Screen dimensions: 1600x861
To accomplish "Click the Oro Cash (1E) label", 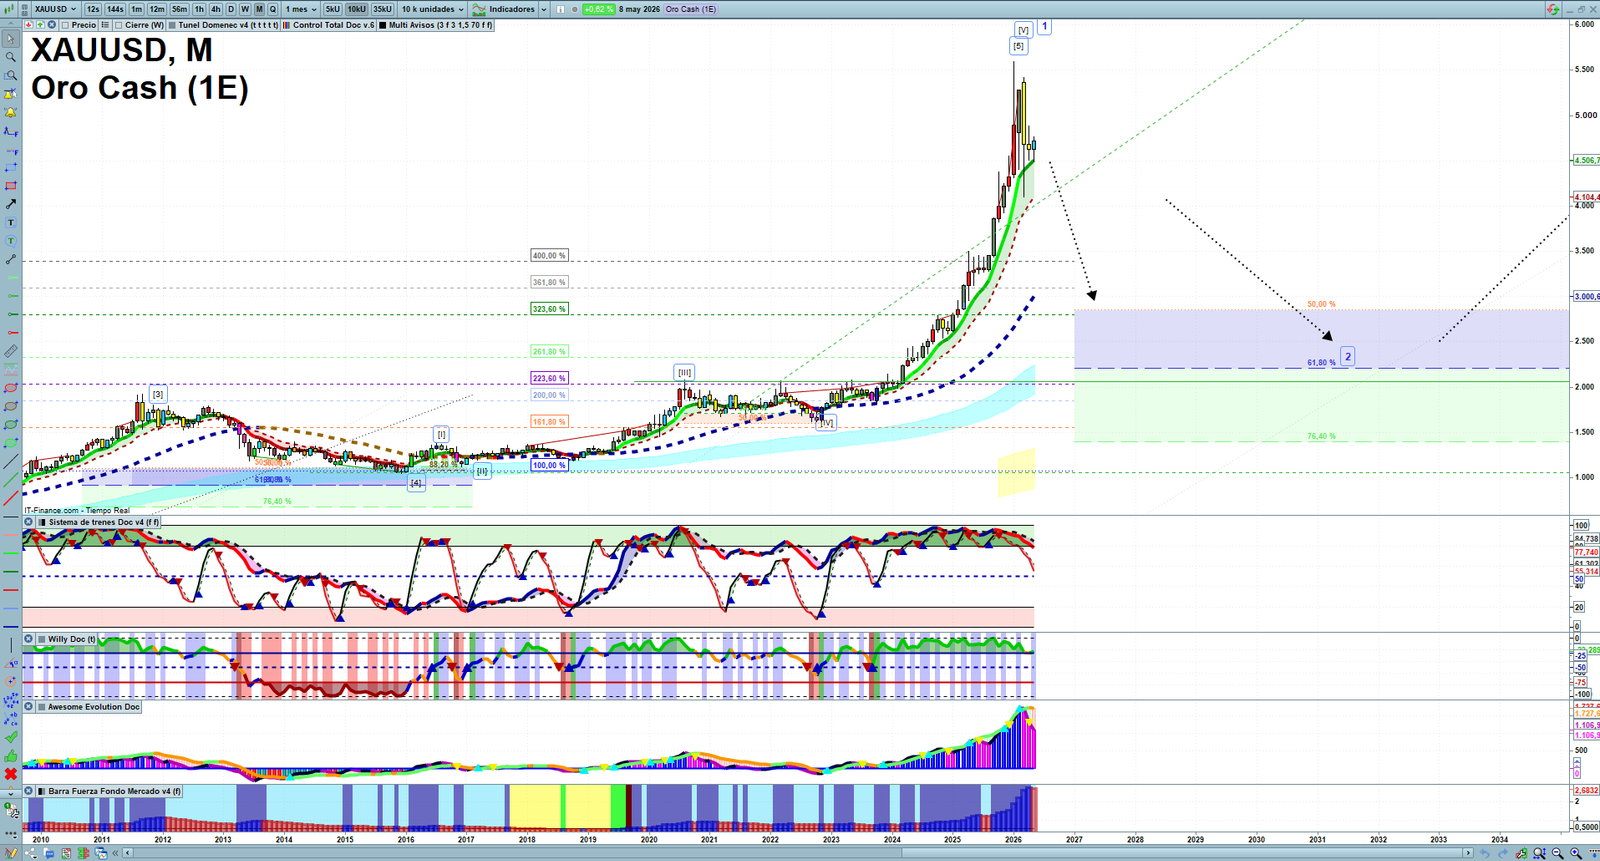I will point(691,9).
